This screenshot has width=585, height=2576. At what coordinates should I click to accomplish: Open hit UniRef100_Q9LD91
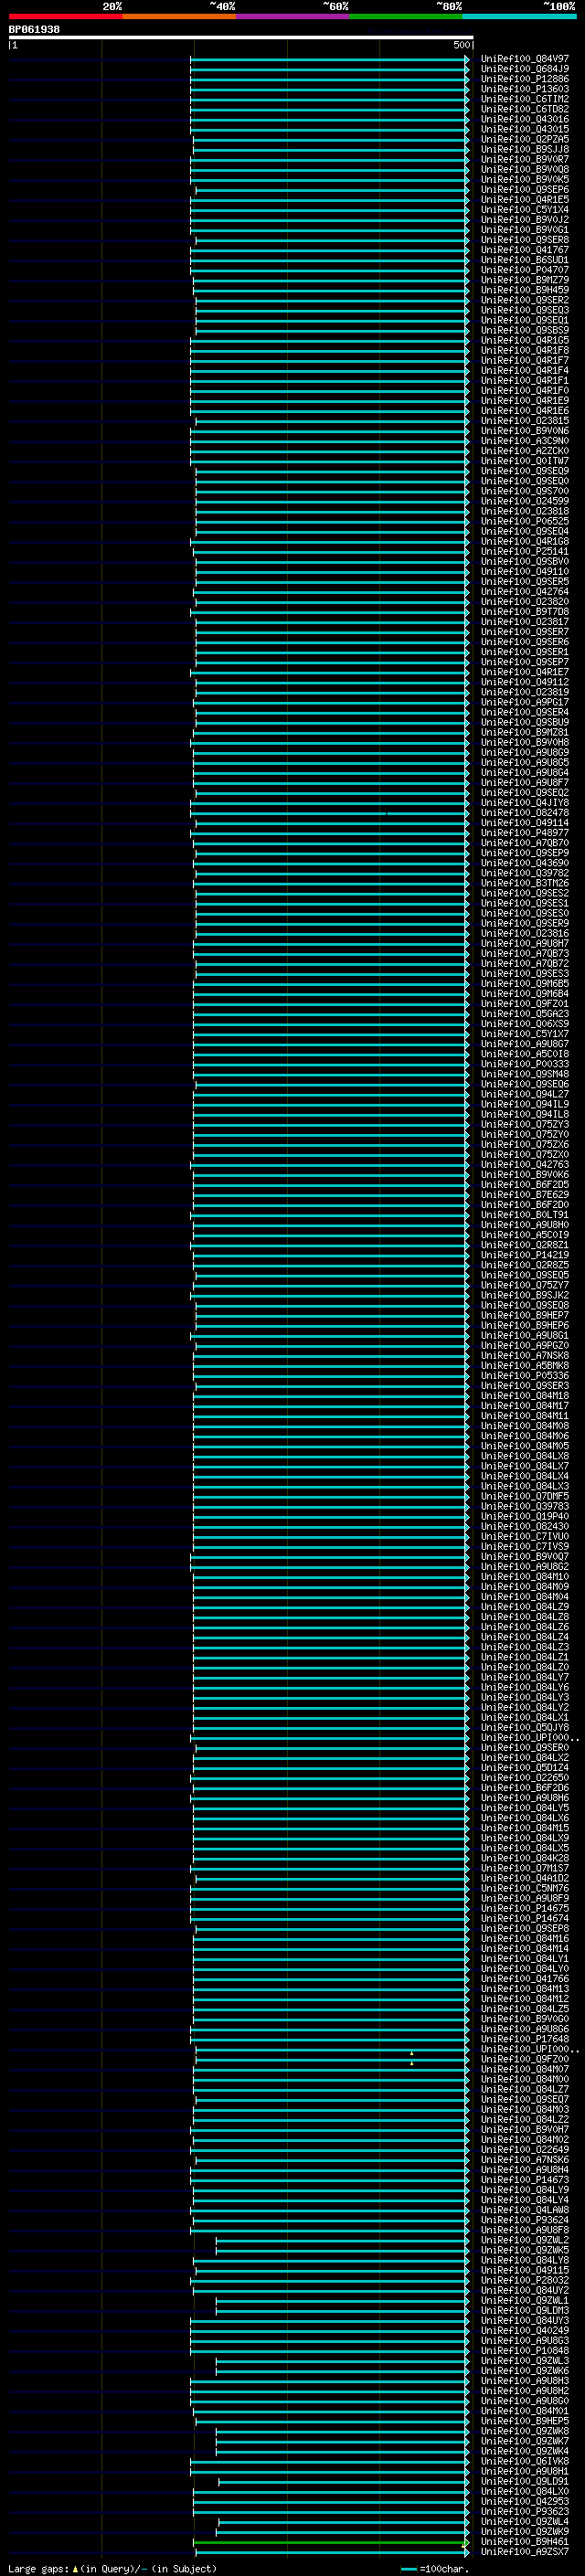click(525, 2482)
